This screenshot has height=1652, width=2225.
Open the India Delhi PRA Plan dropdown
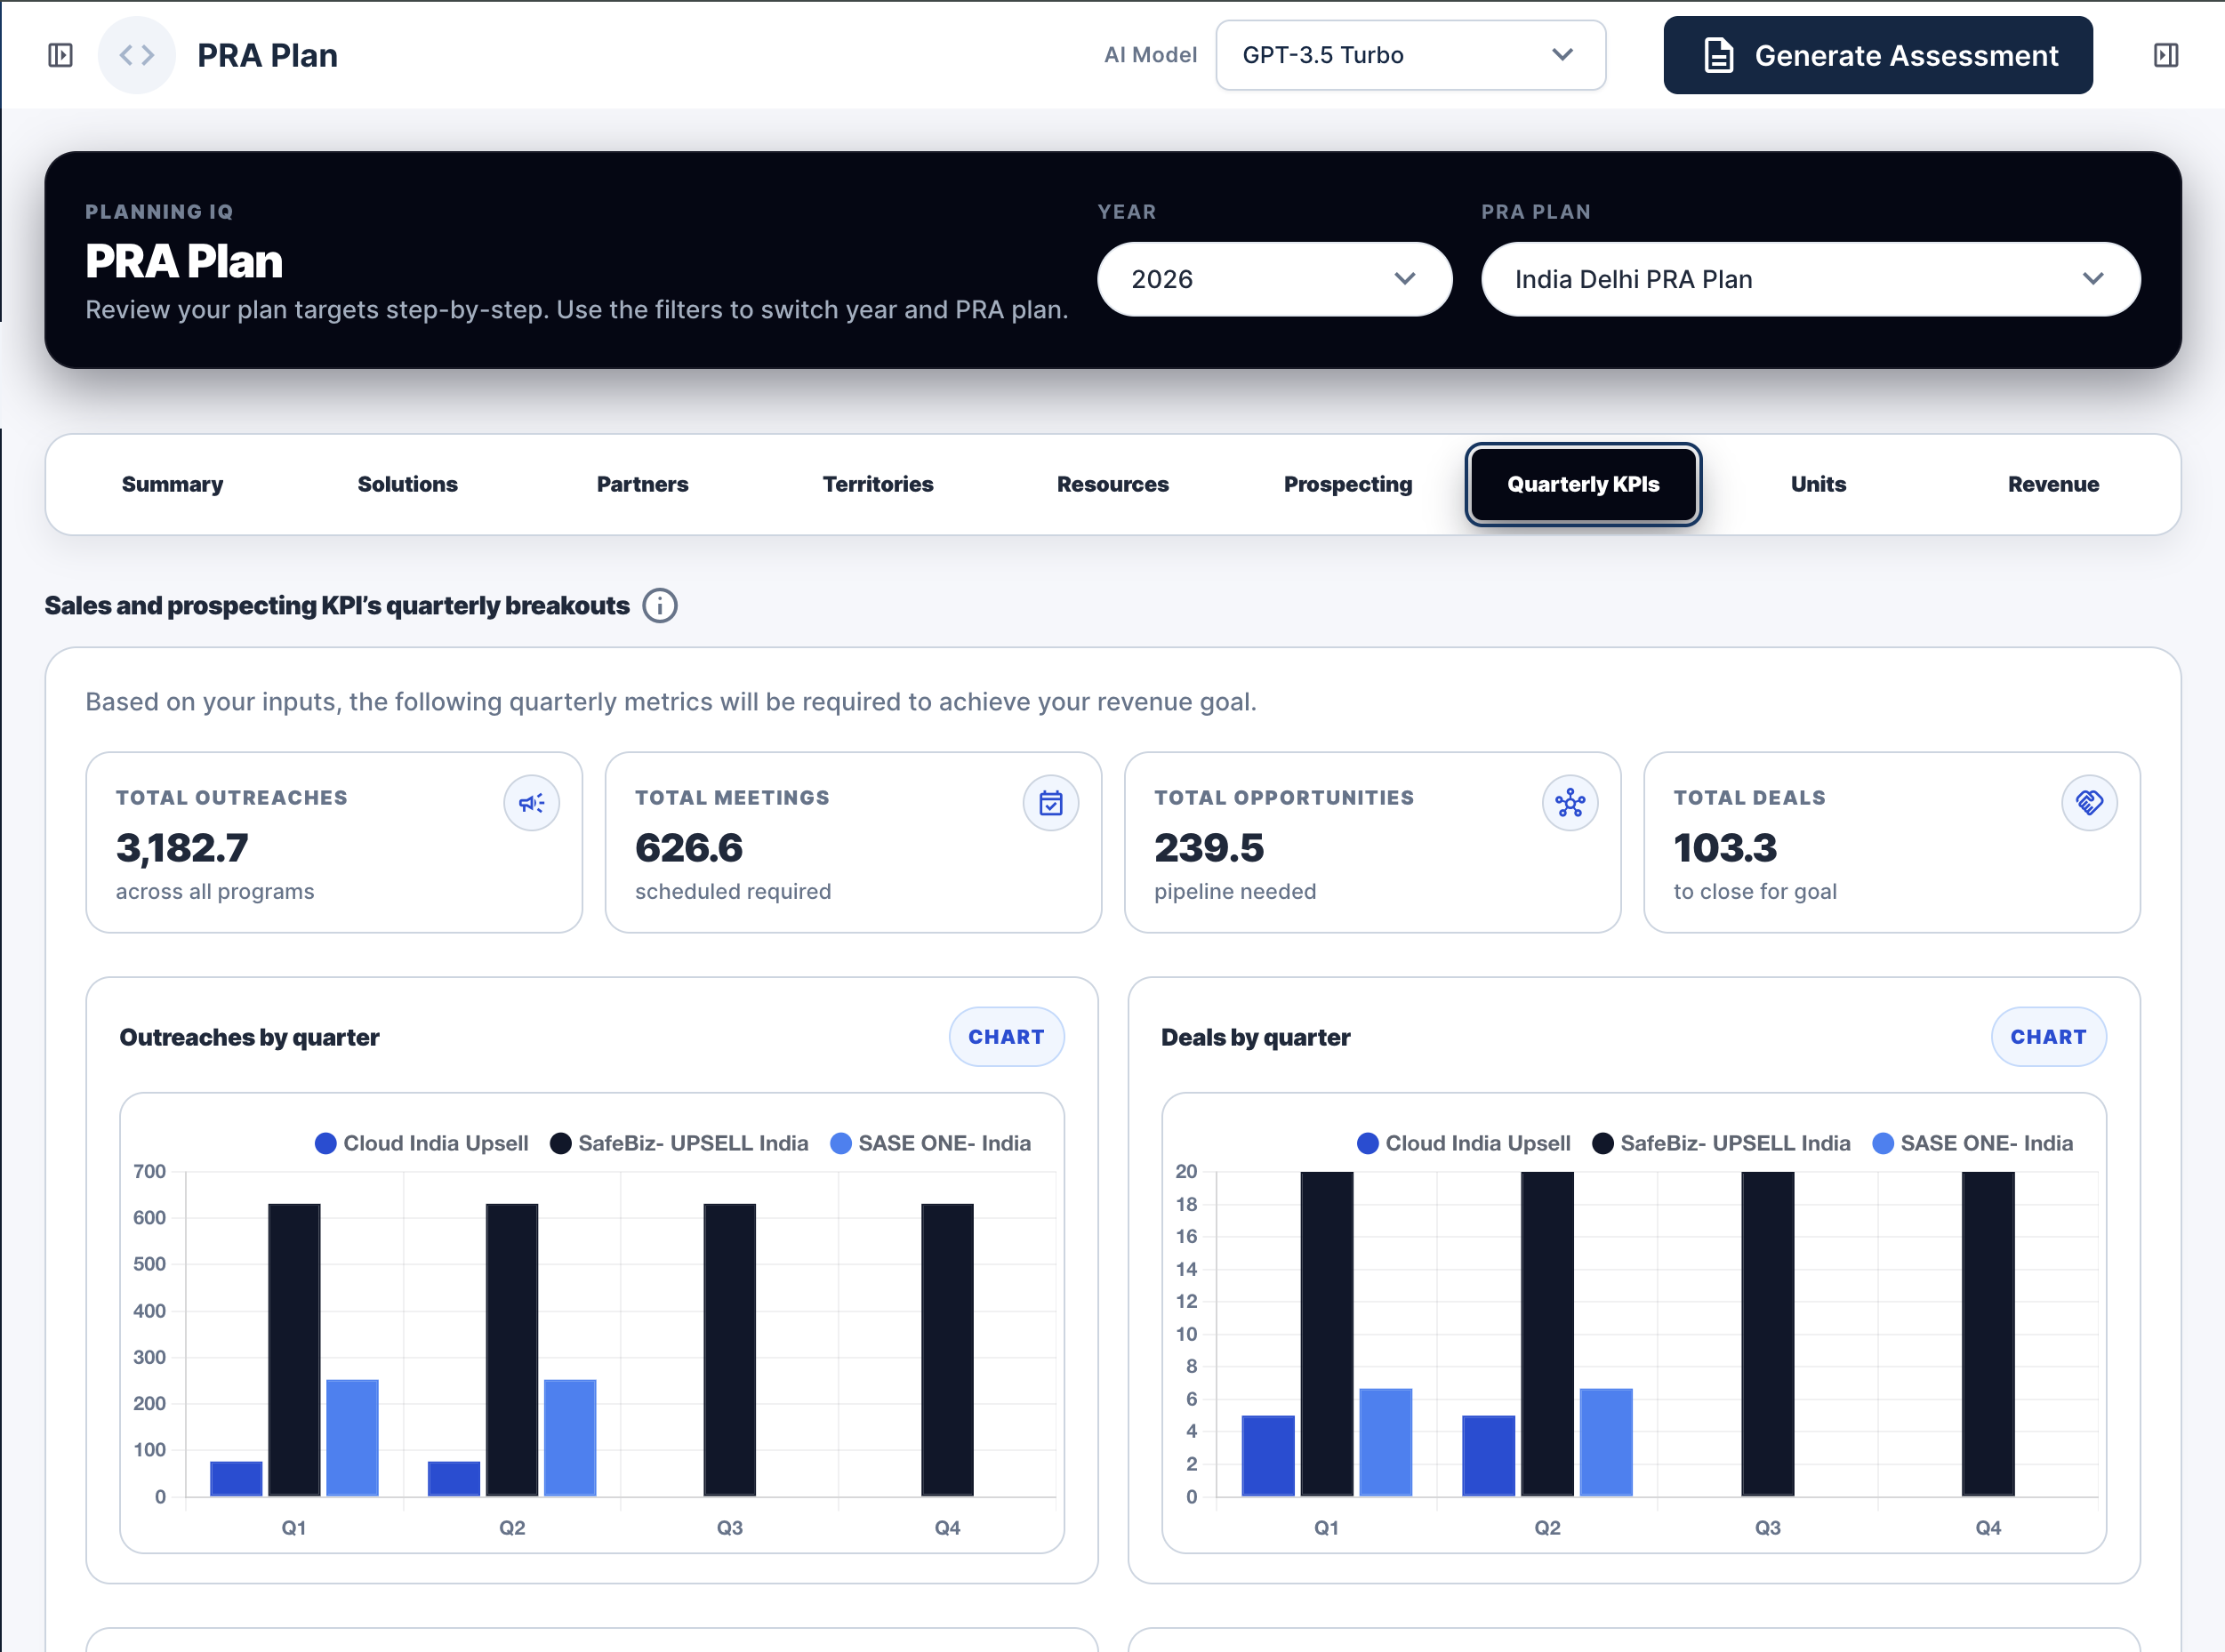click(1810, 279)
